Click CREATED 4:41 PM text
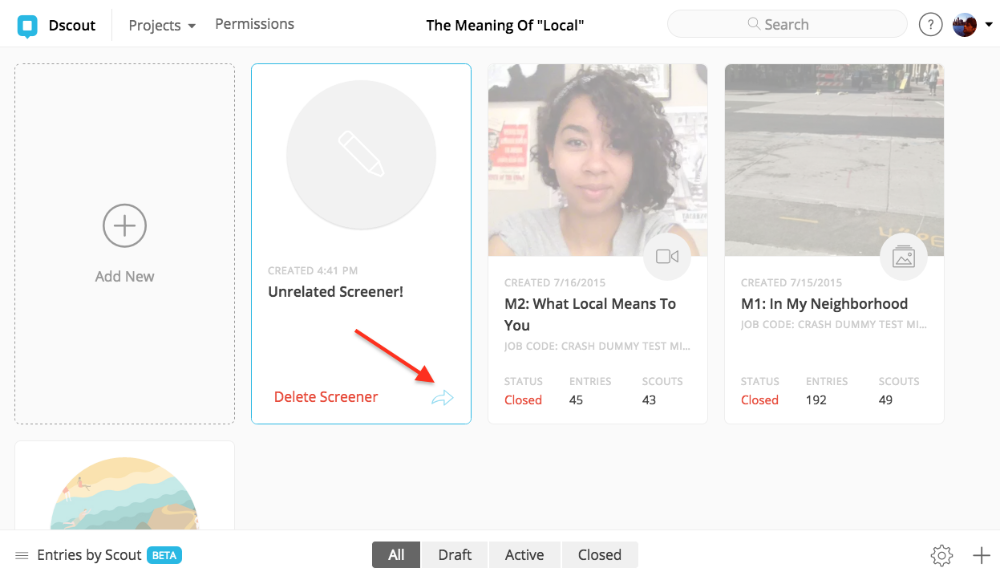 tap(312, 270)
